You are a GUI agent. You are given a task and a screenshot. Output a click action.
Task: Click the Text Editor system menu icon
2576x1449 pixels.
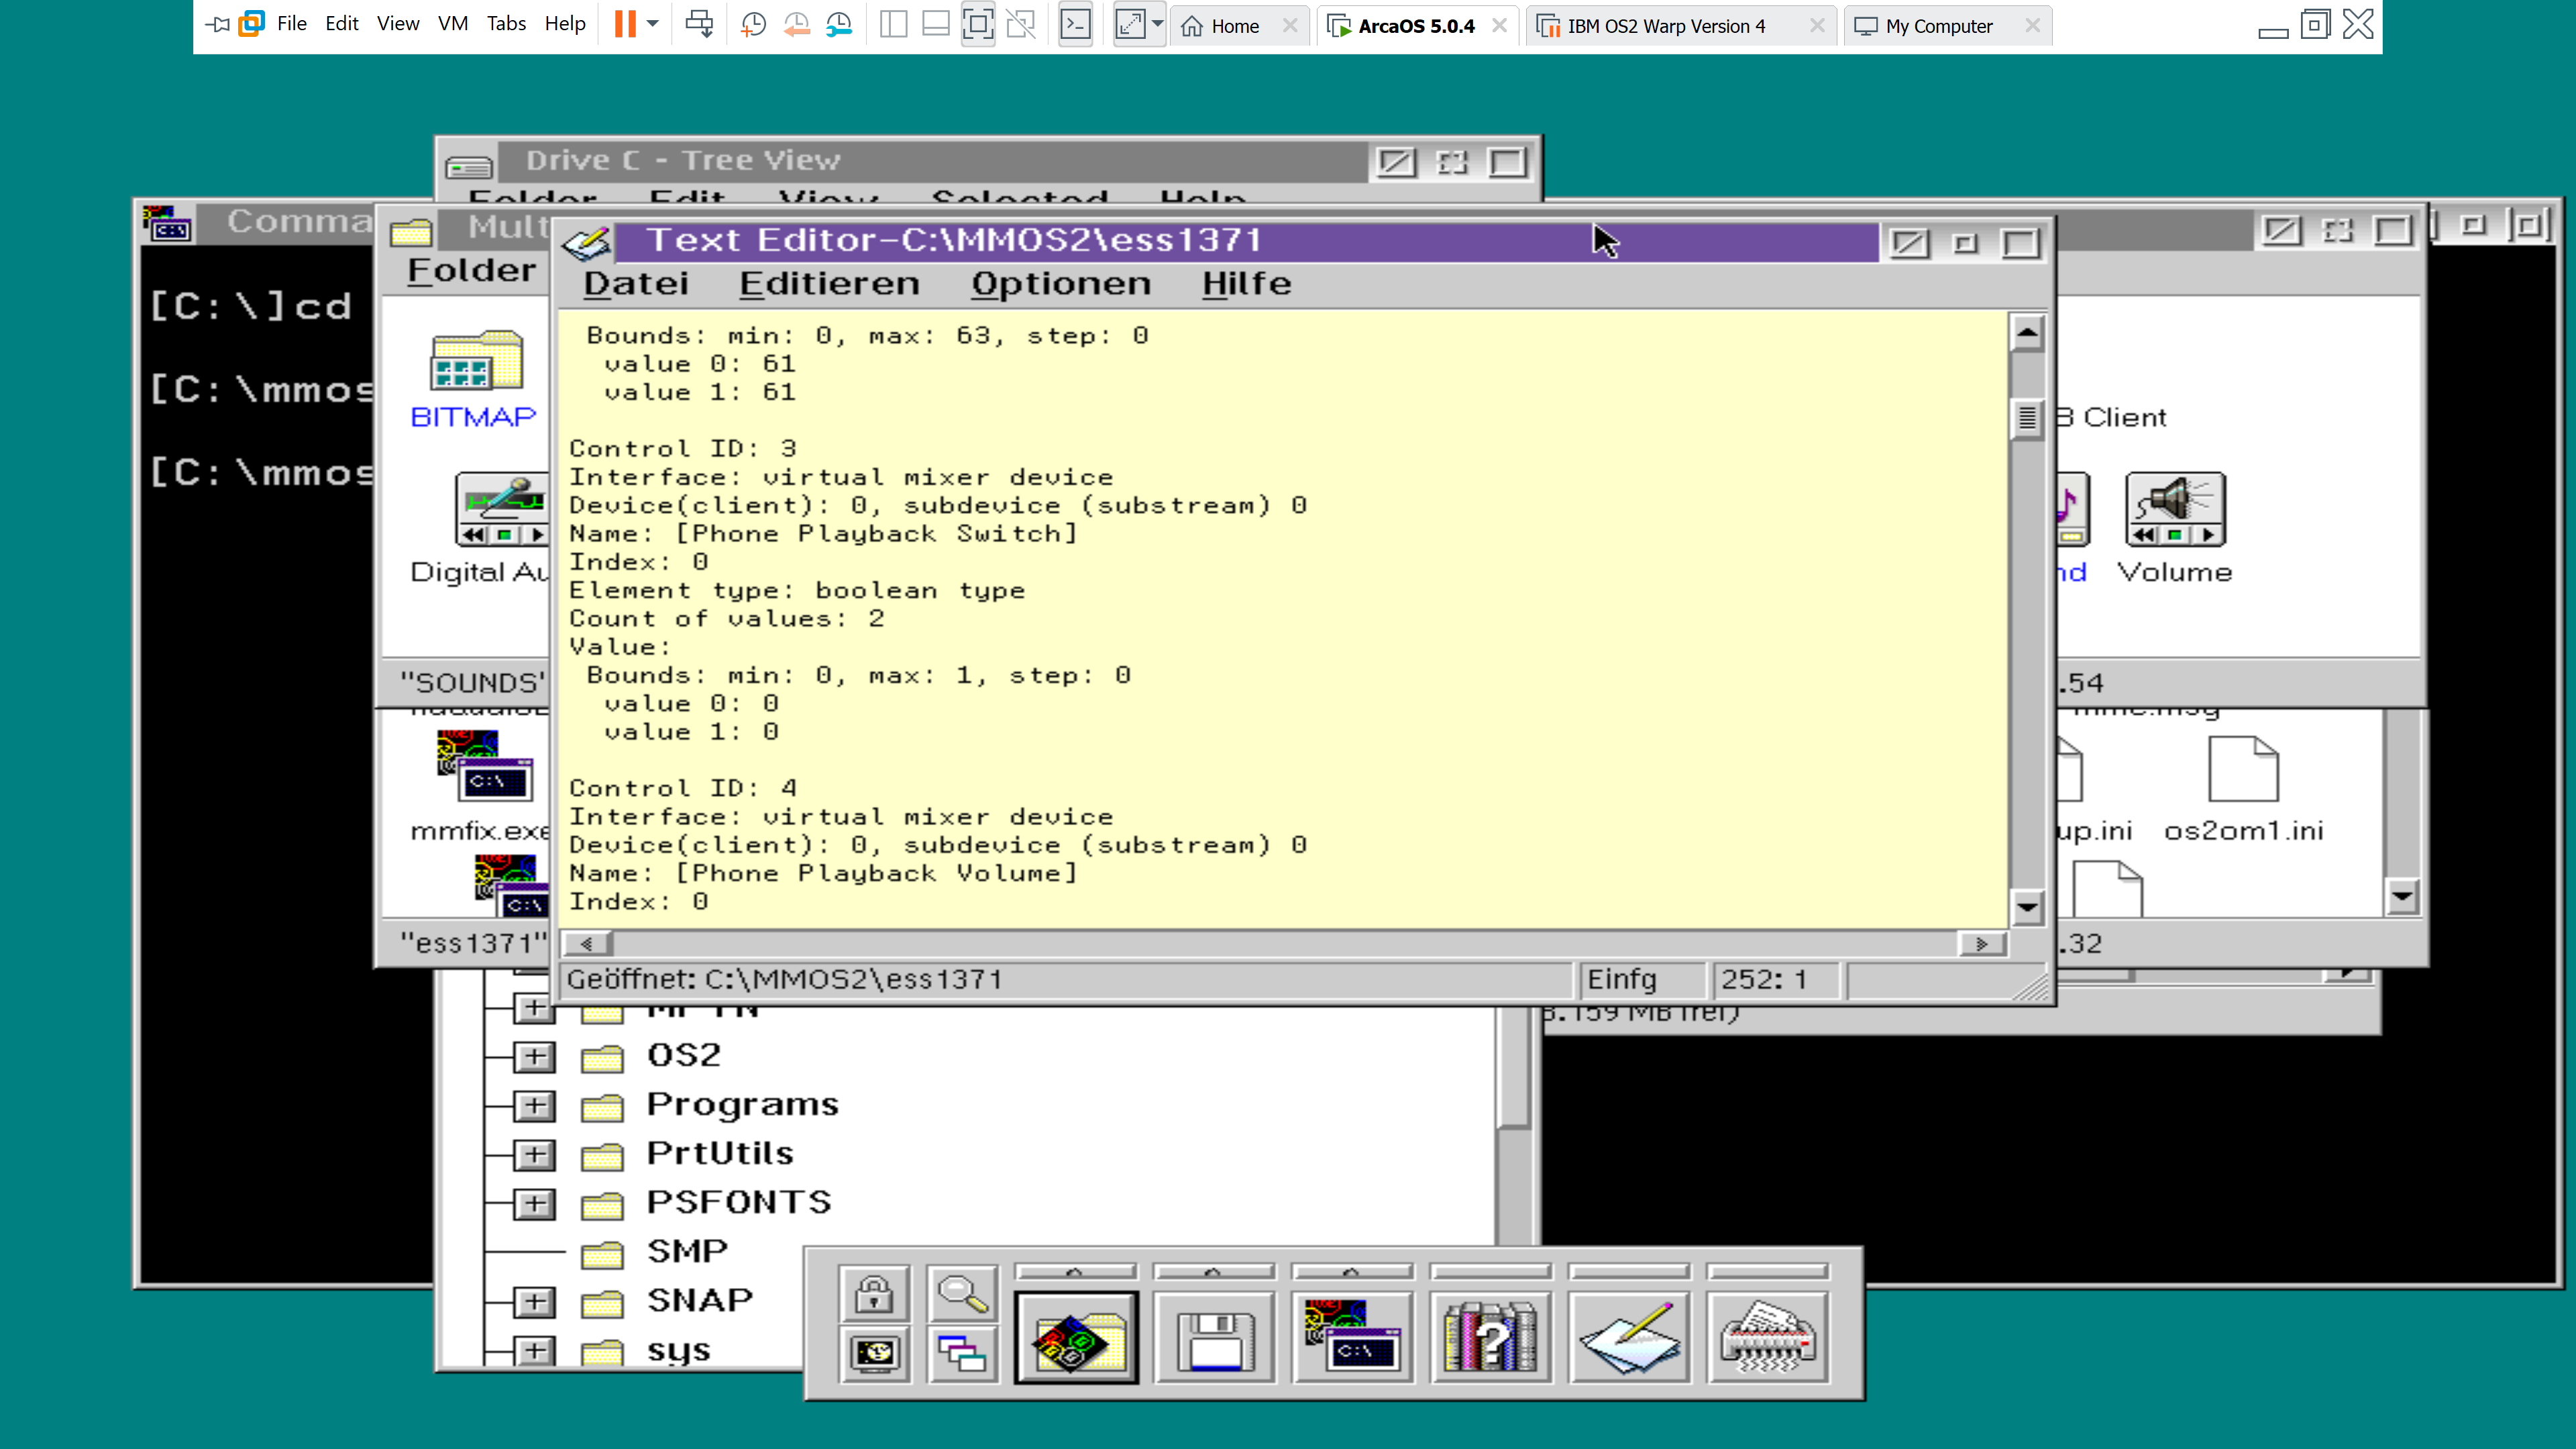586,242
